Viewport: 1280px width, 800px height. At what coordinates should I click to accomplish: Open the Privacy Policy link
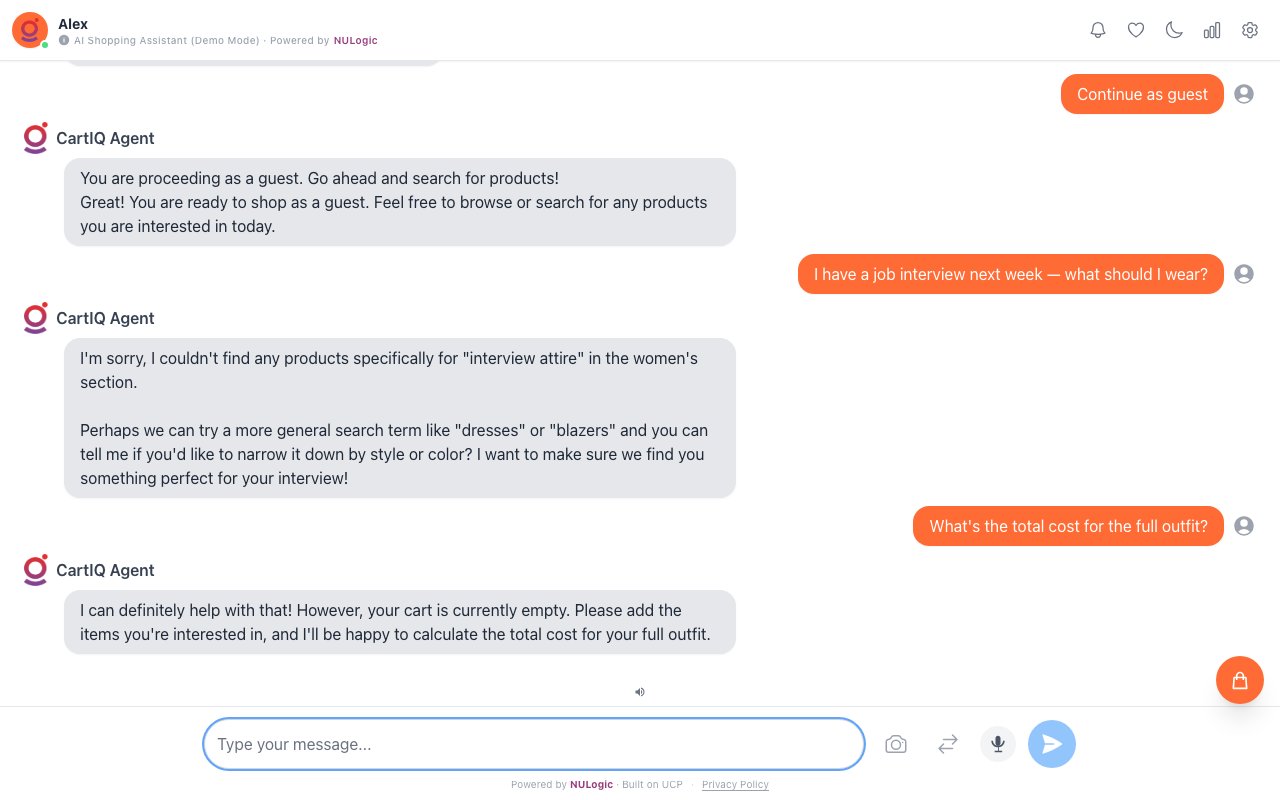tap(735, 785)
